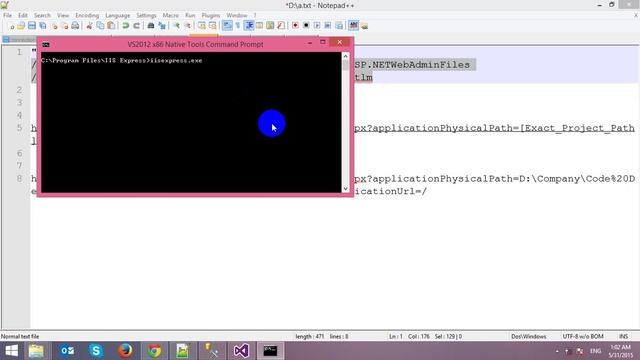Click the icationUrl=/ text
Image resolution: width=640 pixels, height=360 pixels.
pyautogui.click(x=390, y=191)
